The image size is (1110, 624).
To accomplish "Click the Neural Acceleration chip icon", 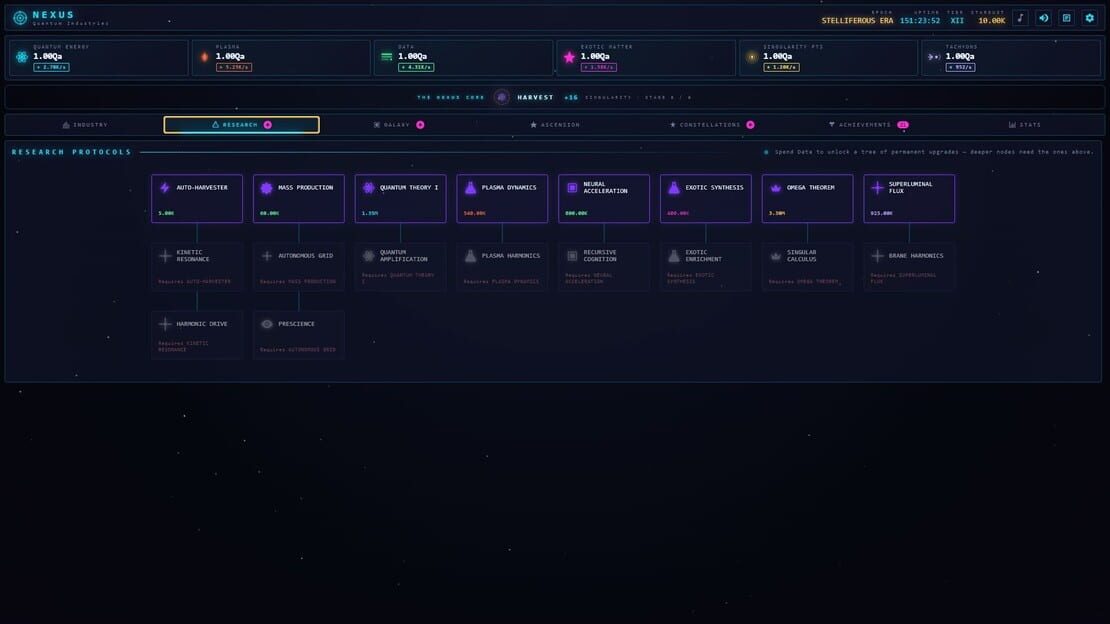I will point(572,188).
